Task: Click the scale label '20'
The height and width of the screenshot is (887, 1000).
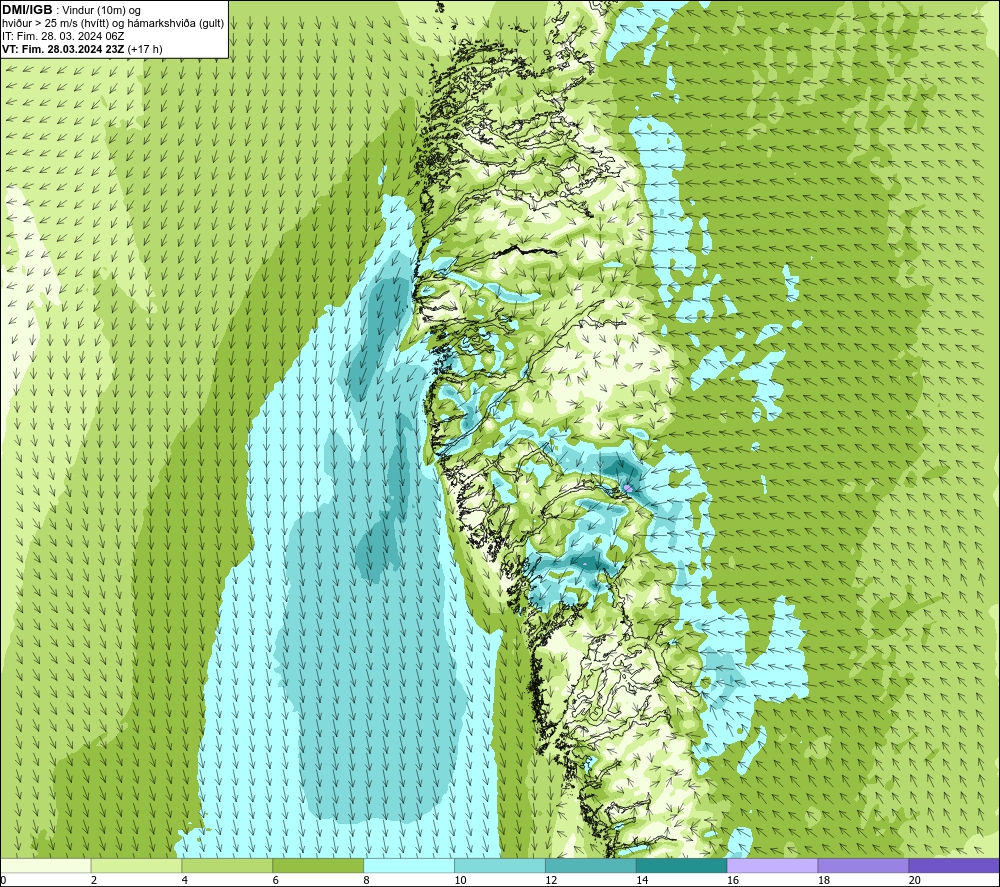Action: pyautogui.click(x=915, y=881)
